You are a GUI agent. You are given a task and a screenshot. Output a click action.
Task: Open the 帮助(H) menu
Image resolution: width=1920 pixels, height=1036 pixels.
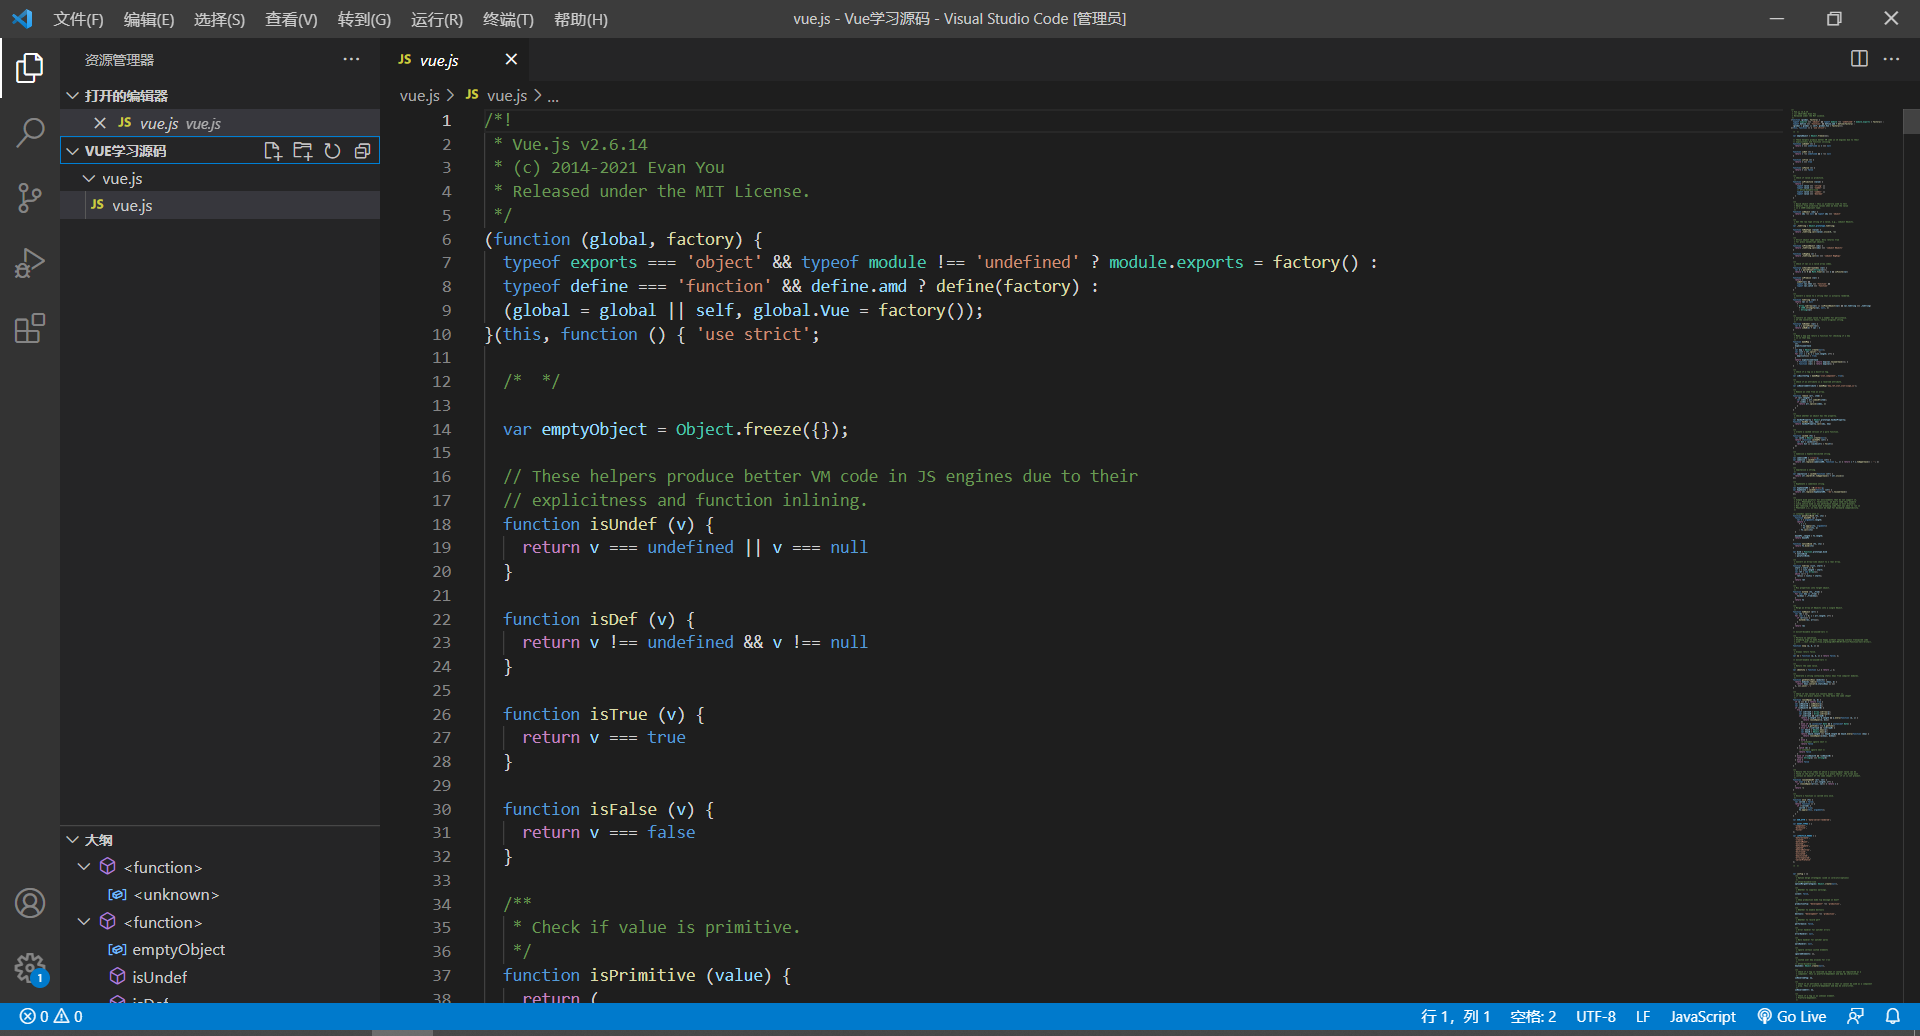(581, 19)
